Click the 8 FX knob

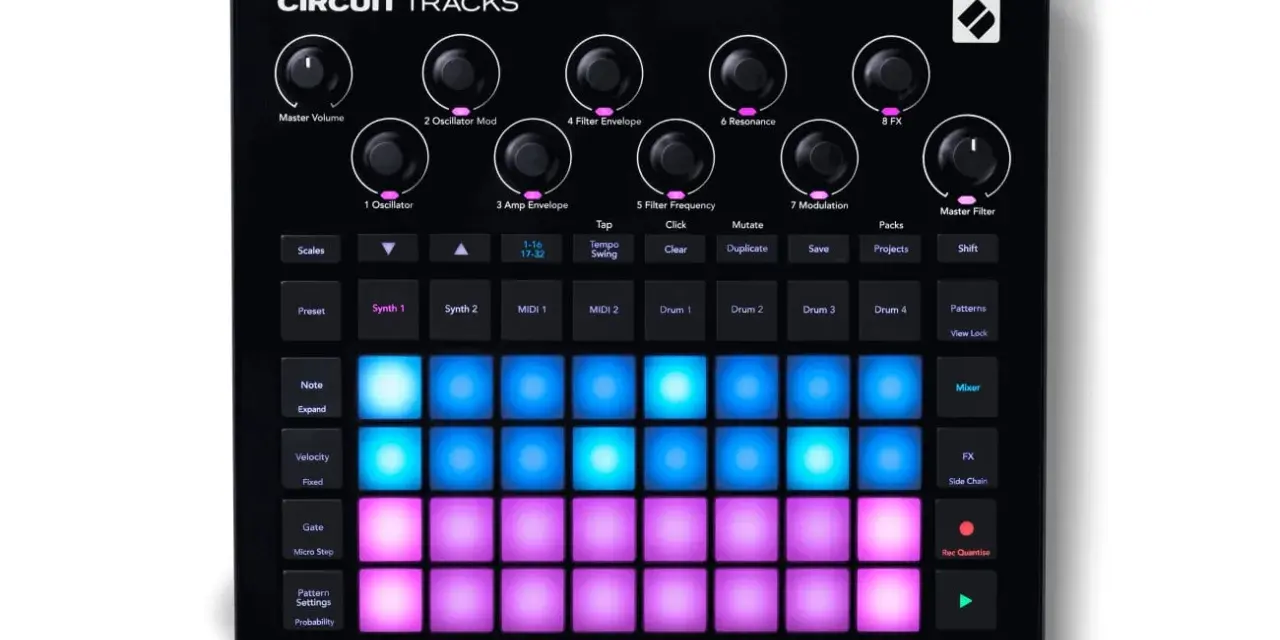891,72
